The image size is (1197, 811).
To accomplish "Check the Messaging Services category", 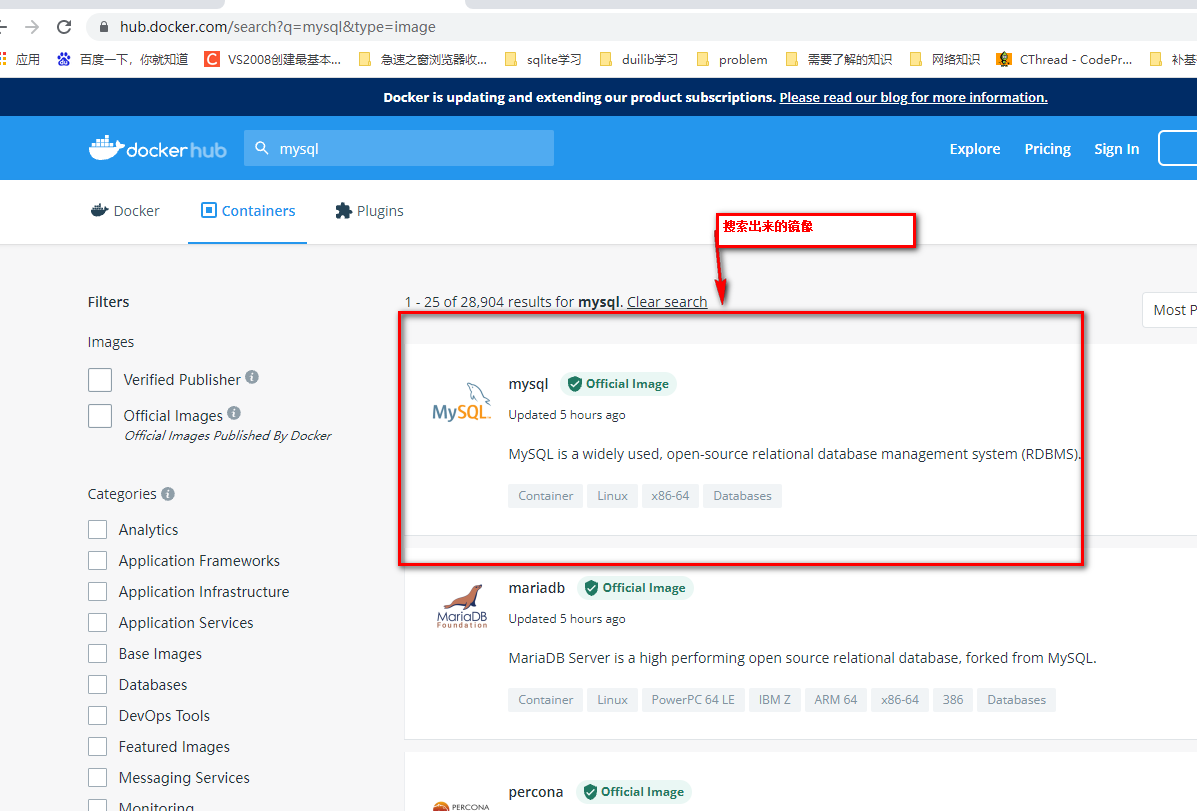I will click(x=98, y=777).
